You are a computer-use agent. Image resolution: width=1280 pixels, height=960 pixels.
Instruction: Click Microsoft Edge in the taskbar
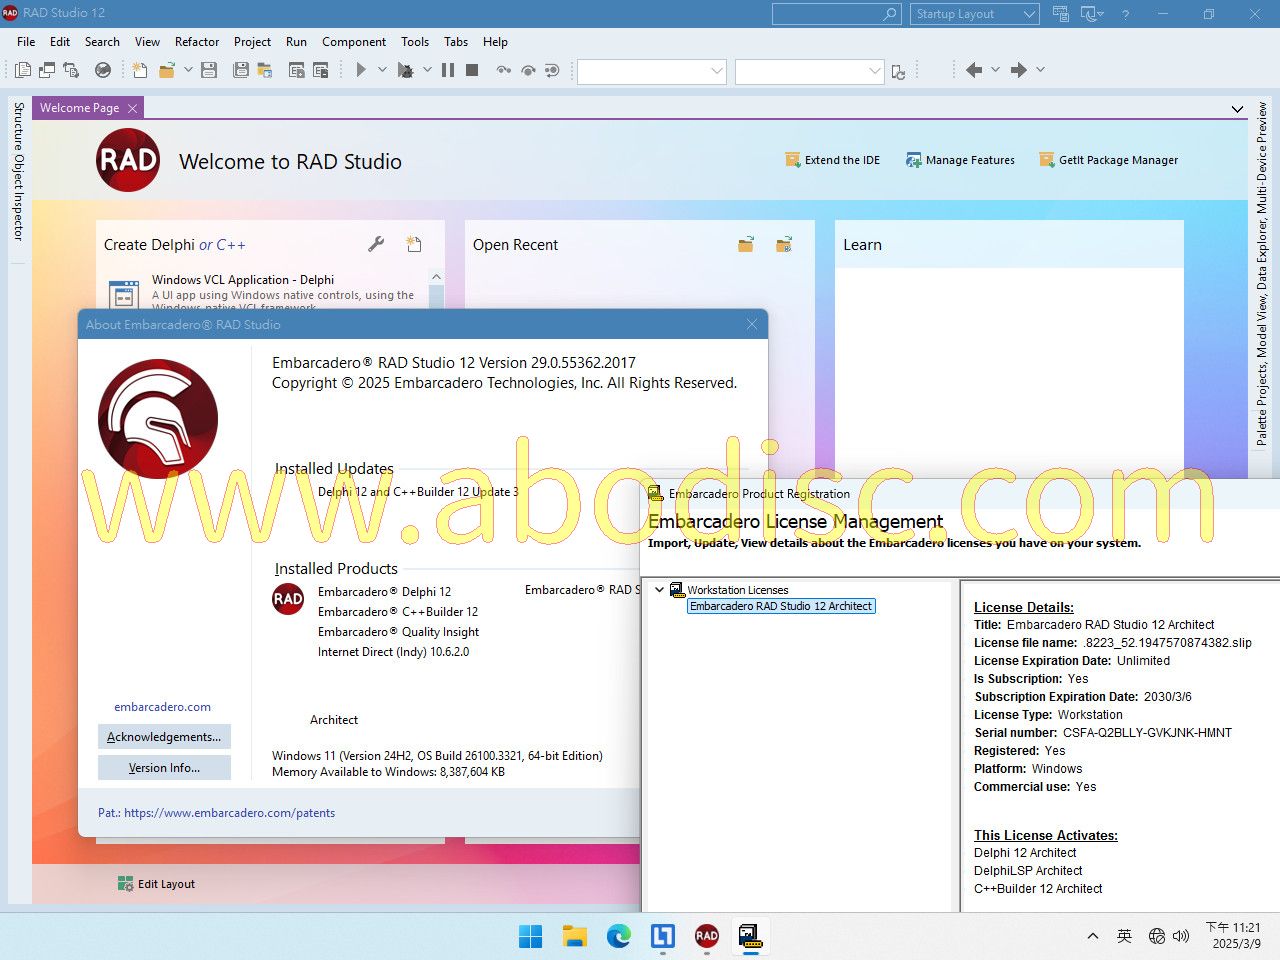[x=619, y=936]
